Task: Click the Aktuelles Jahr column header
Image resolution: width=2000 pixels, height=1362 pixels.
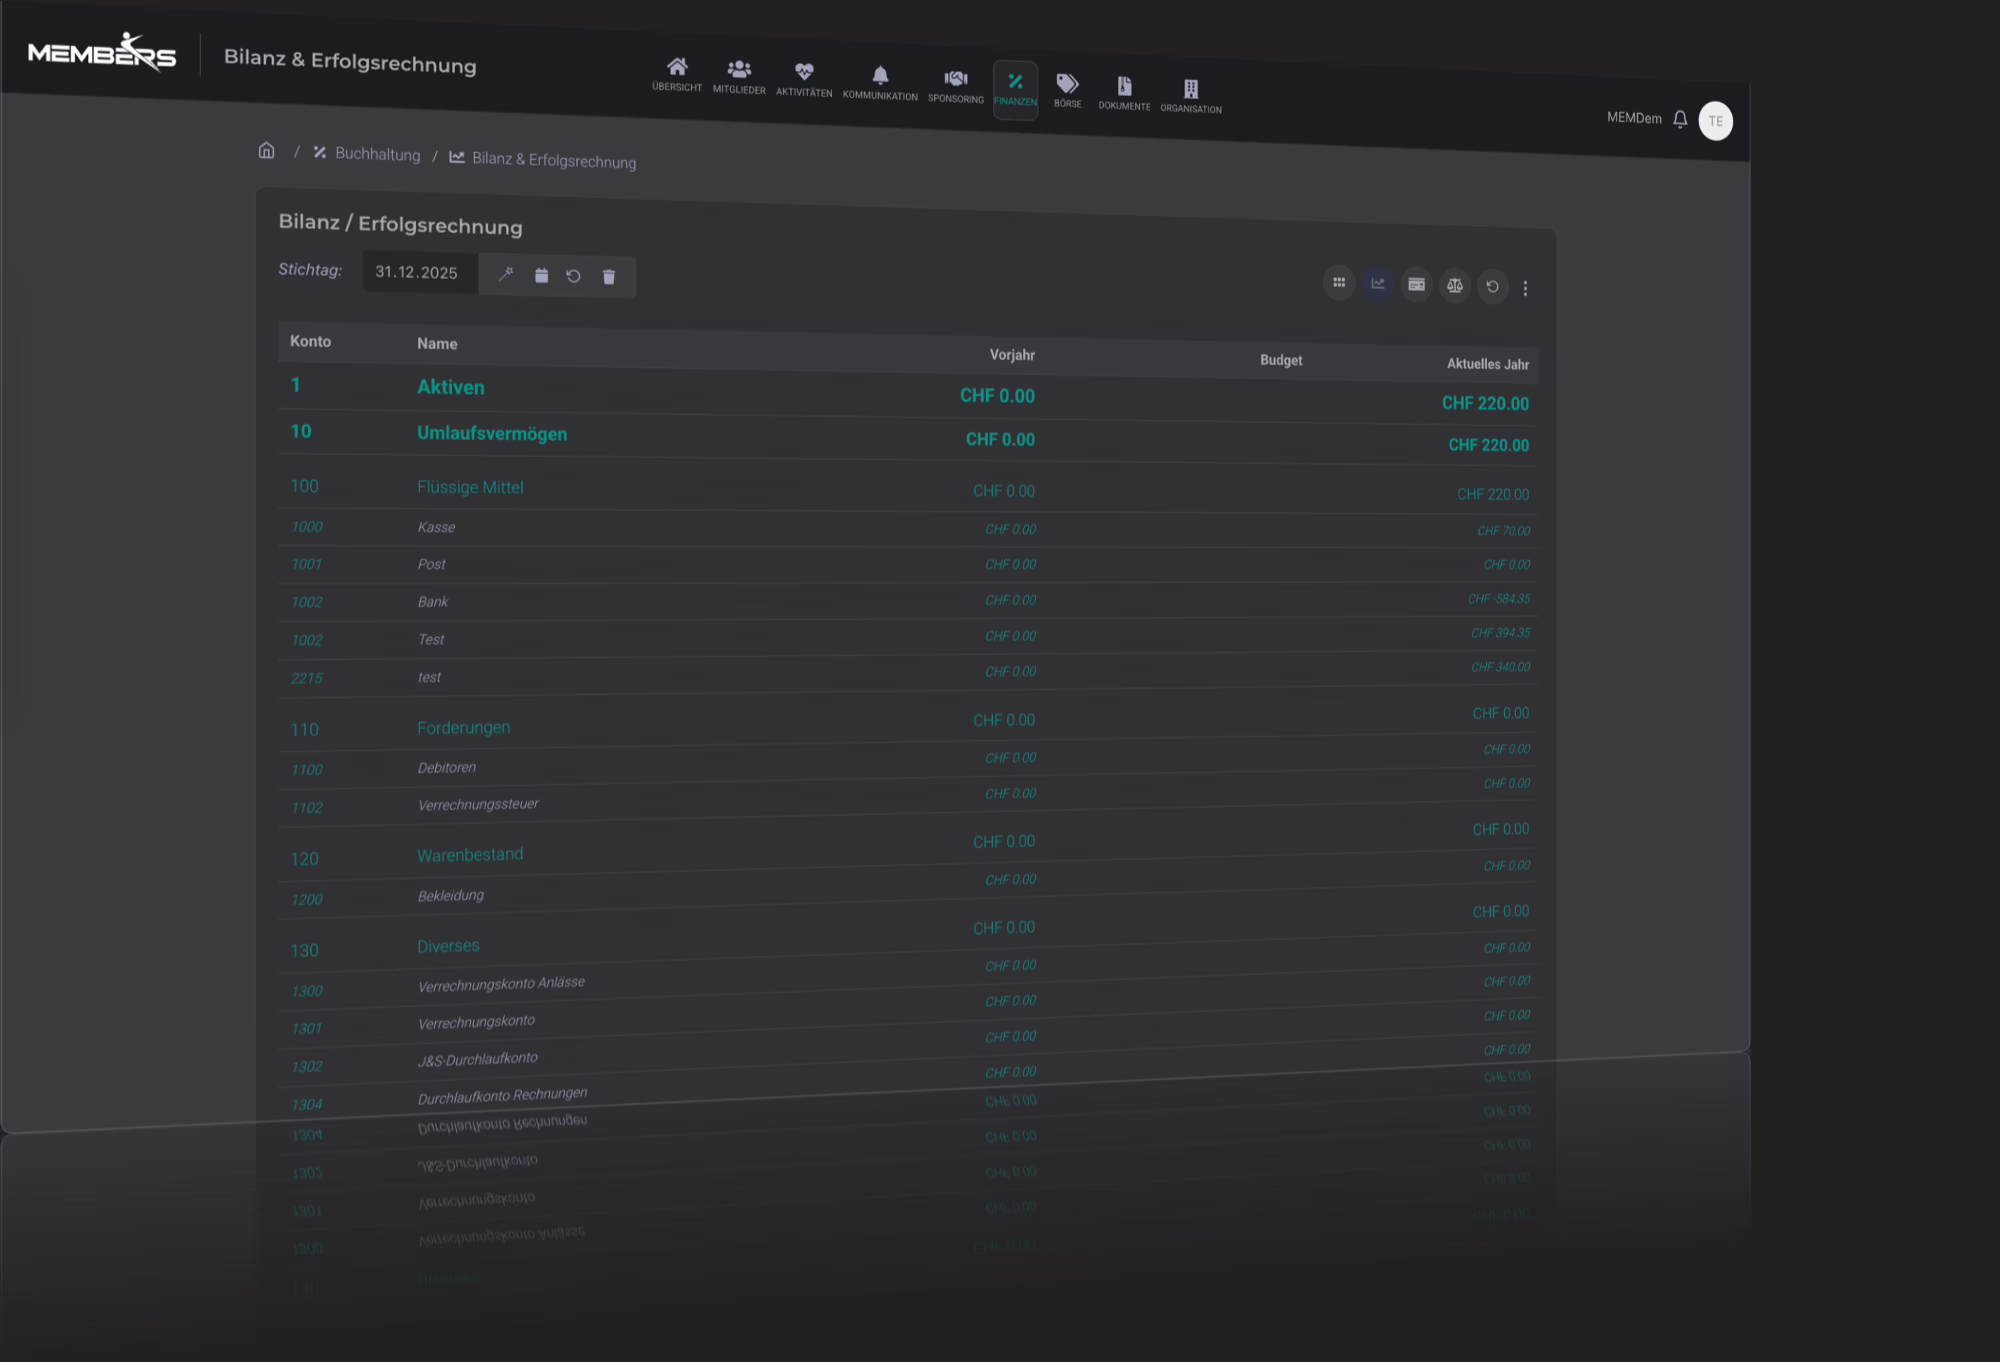Action: click(x=1488, y=364)
